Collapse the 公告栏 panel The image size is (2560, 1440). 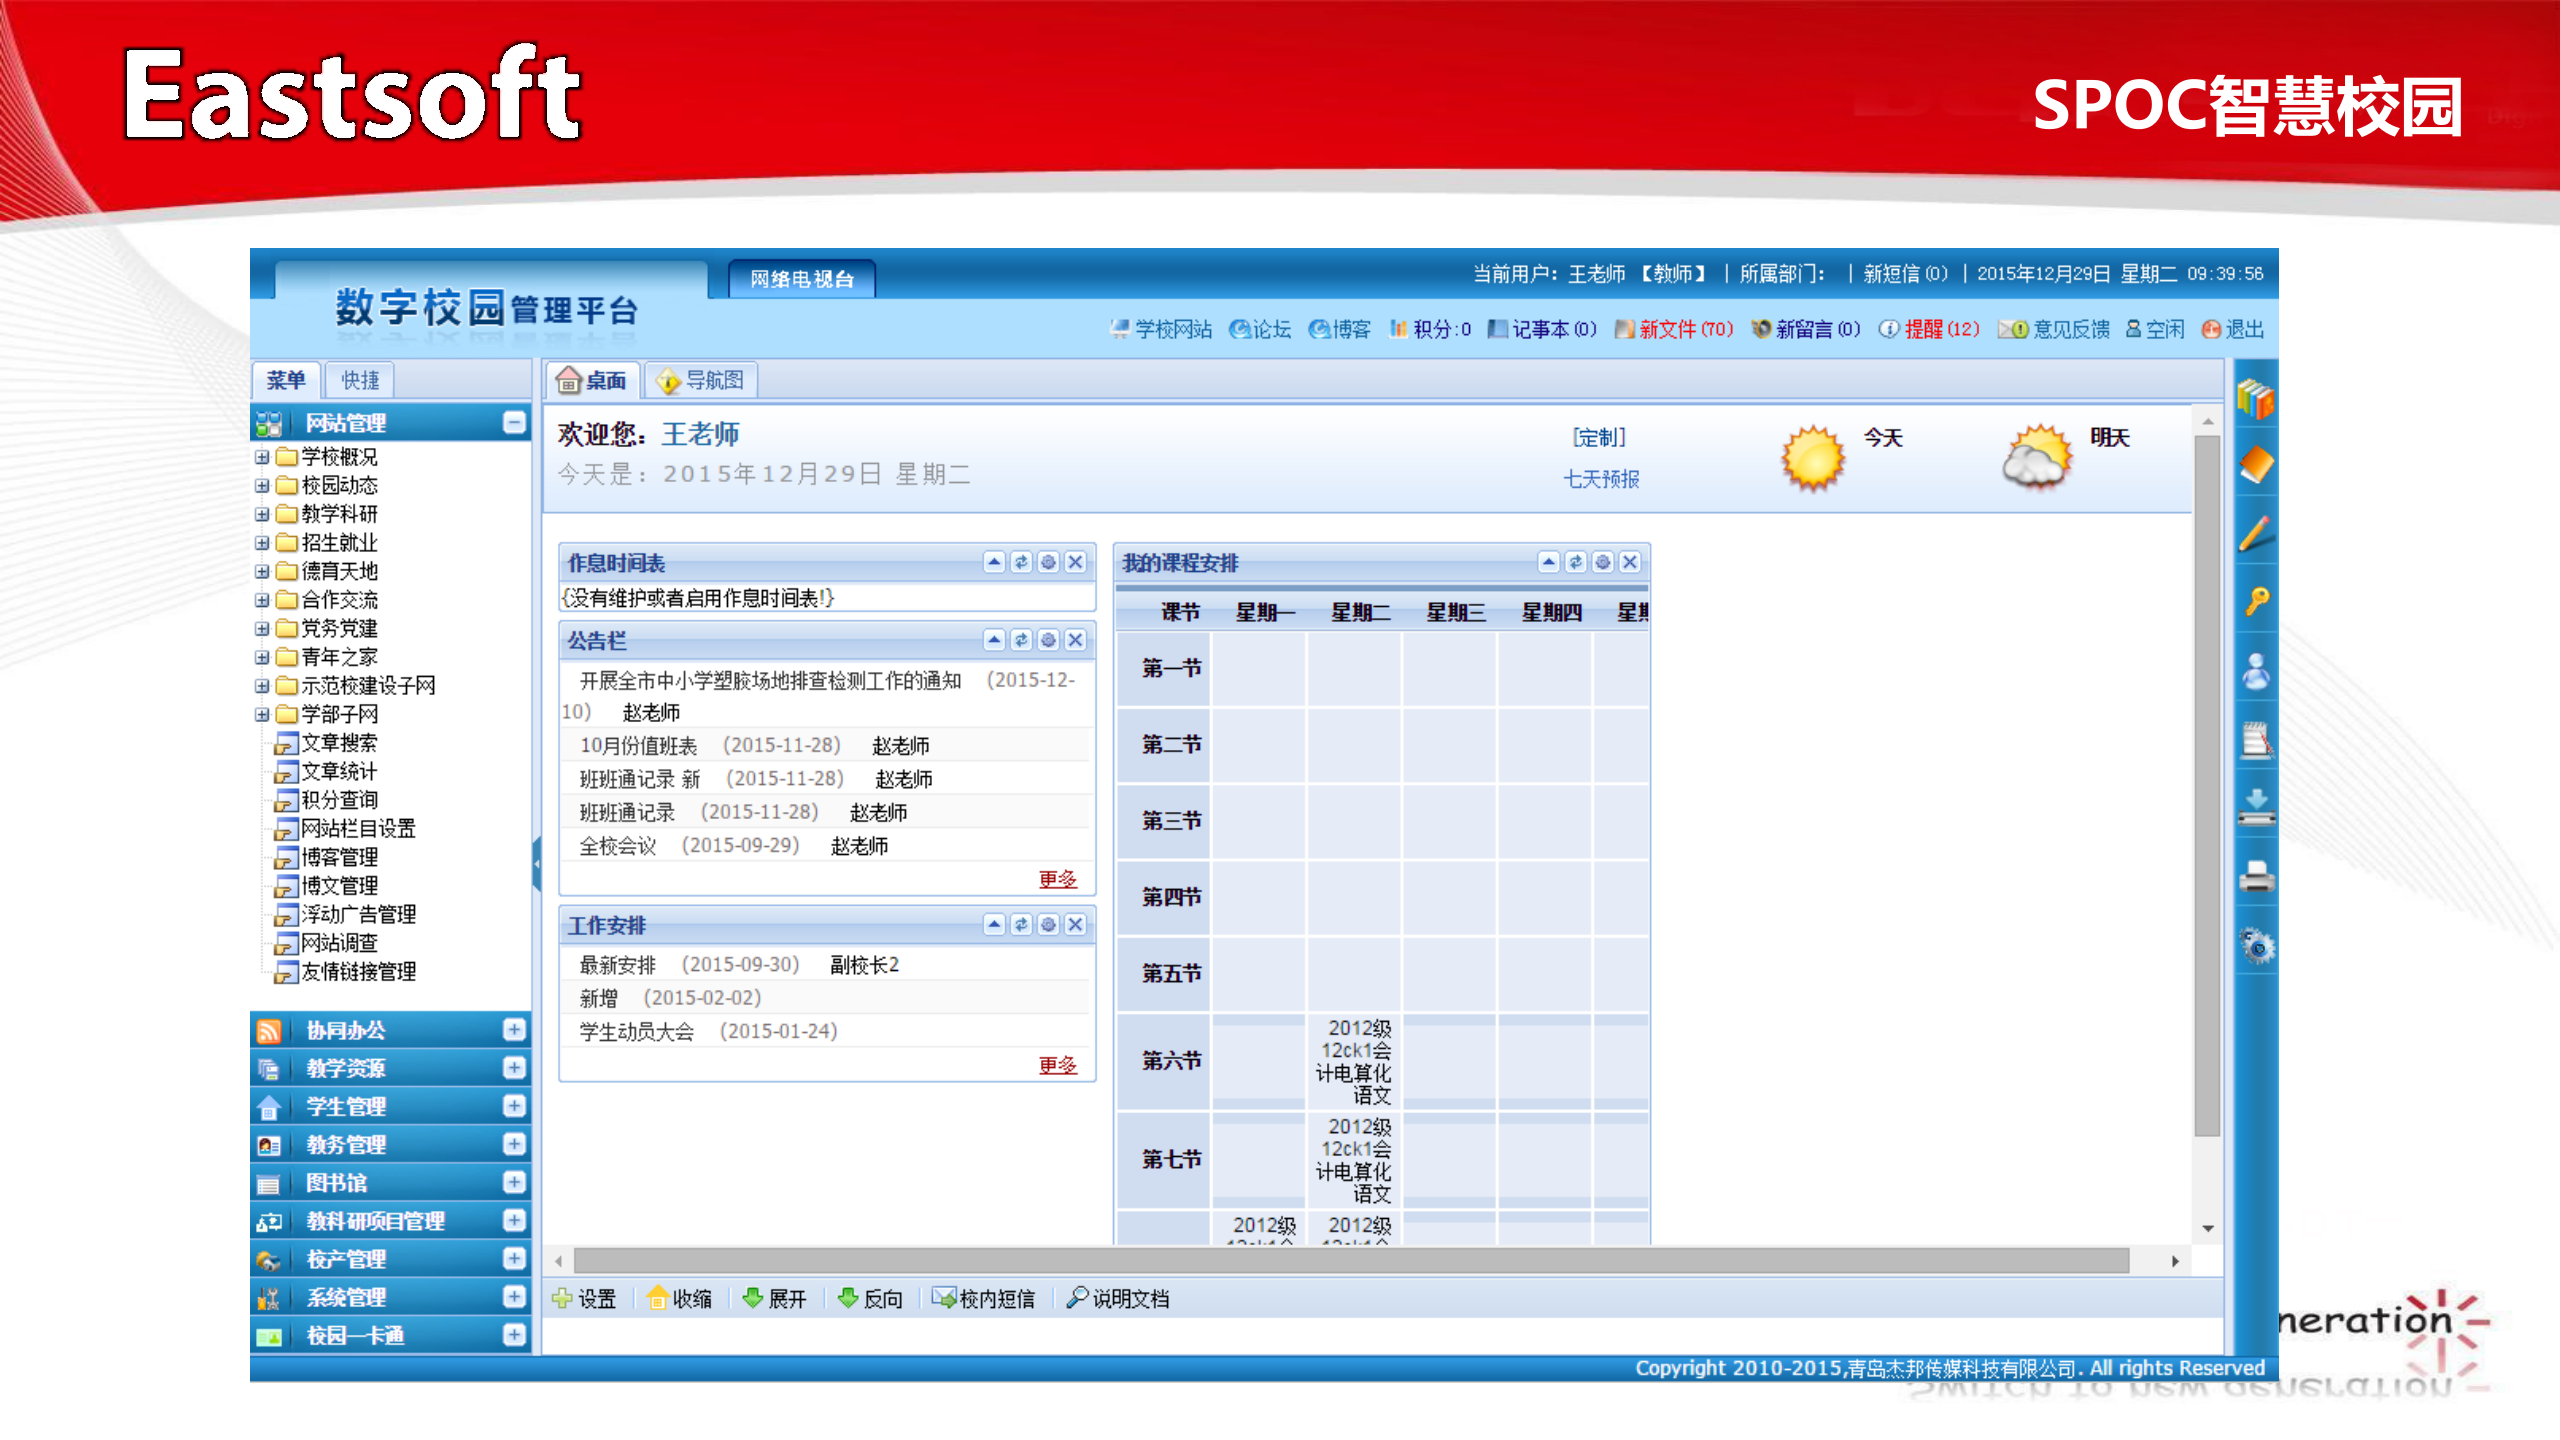[992, 641]
